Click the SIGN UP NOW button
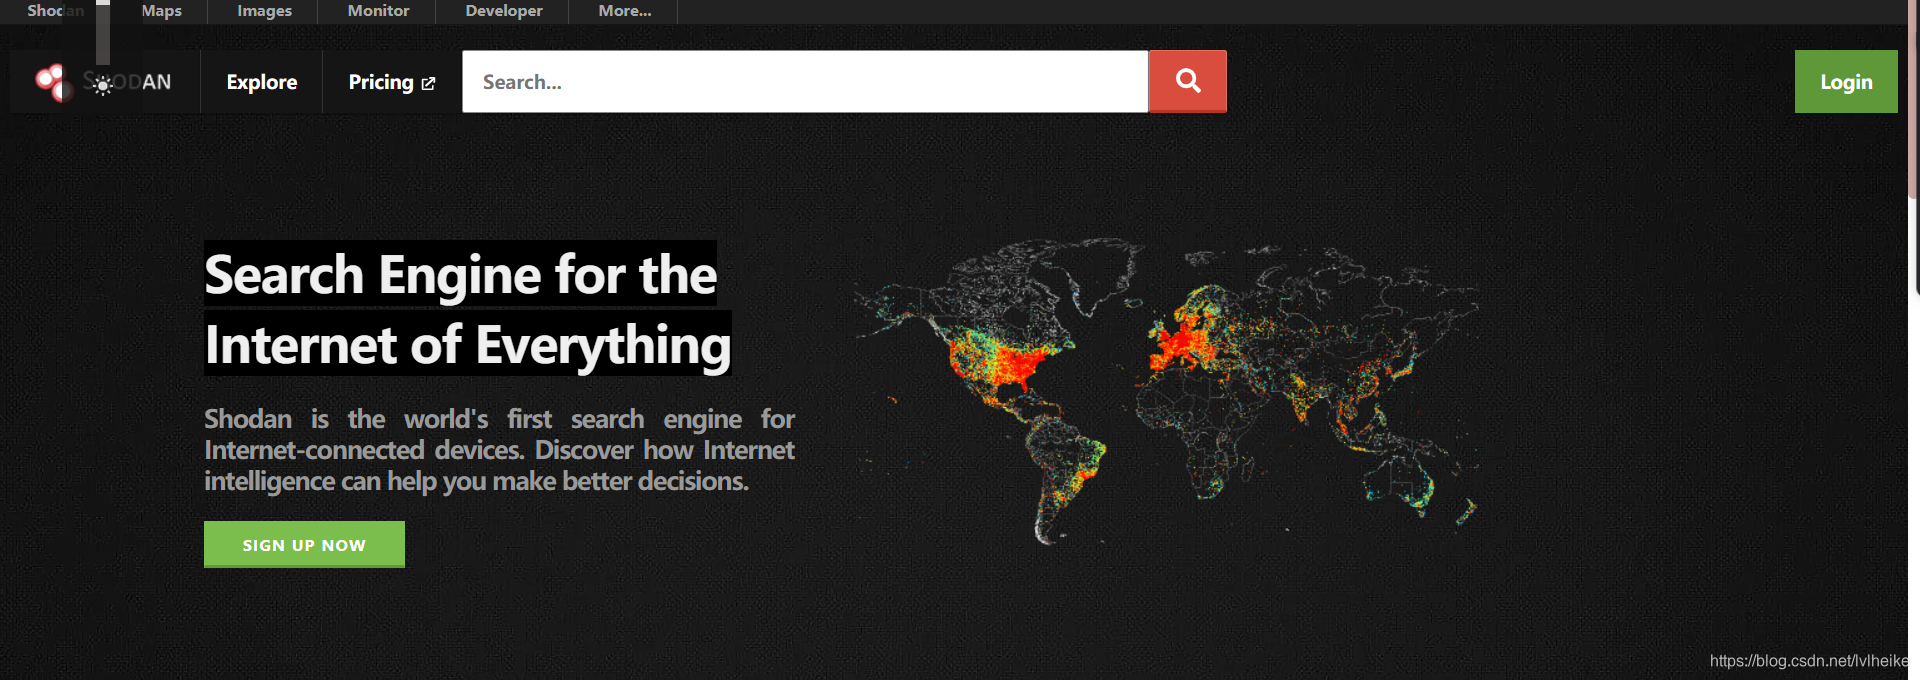This screenshot has width=1920, height=680. [x=304, y=544]
